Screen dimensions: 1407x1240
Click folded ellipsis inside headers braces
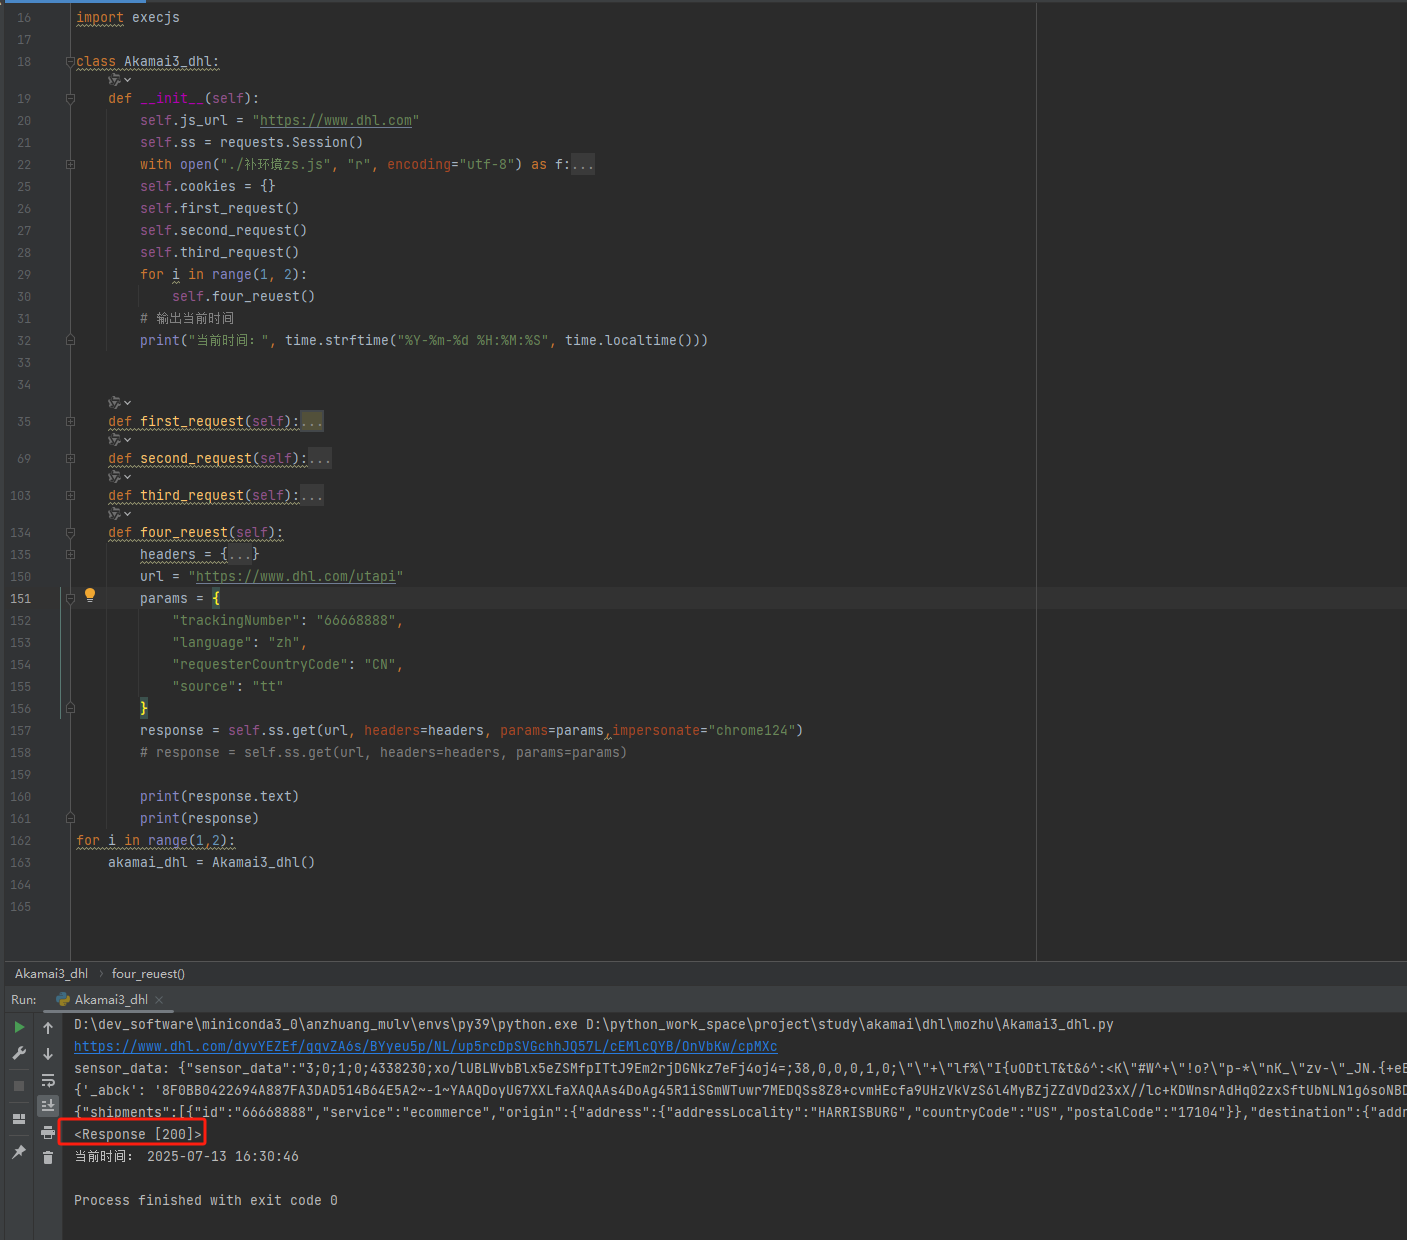coord(240,554)
